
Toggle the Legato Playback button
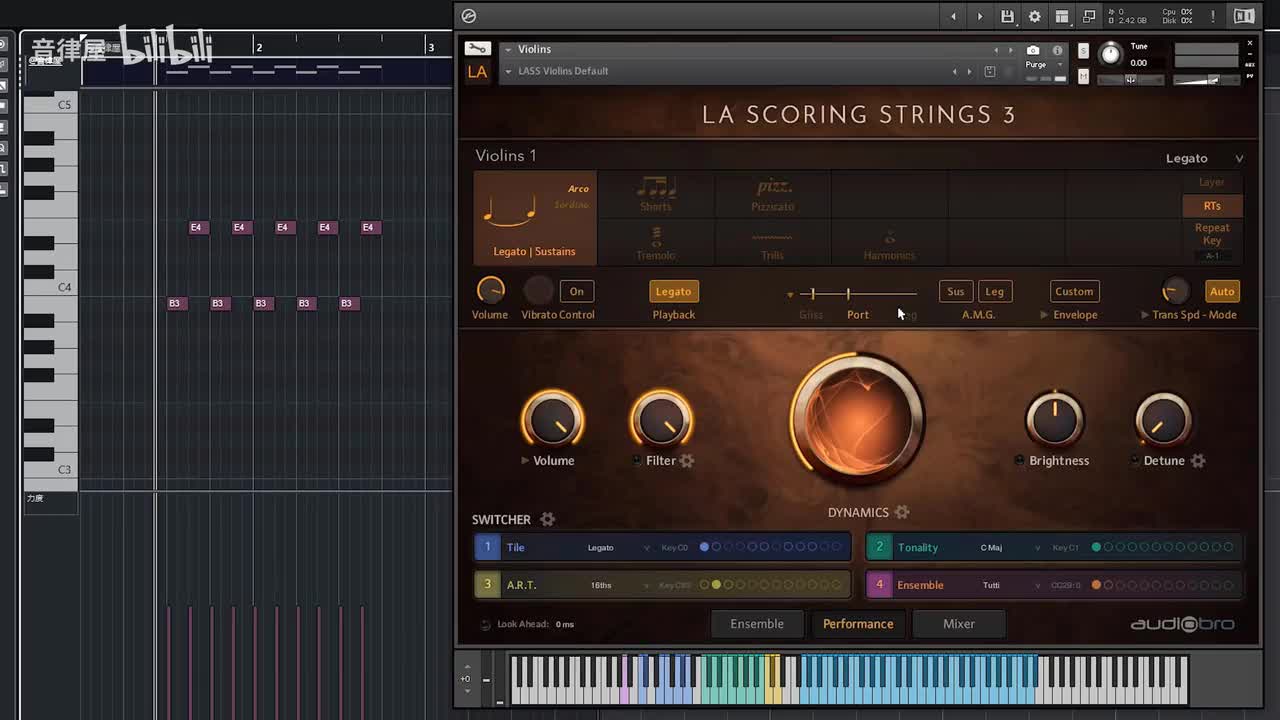[x=673, y=291]
